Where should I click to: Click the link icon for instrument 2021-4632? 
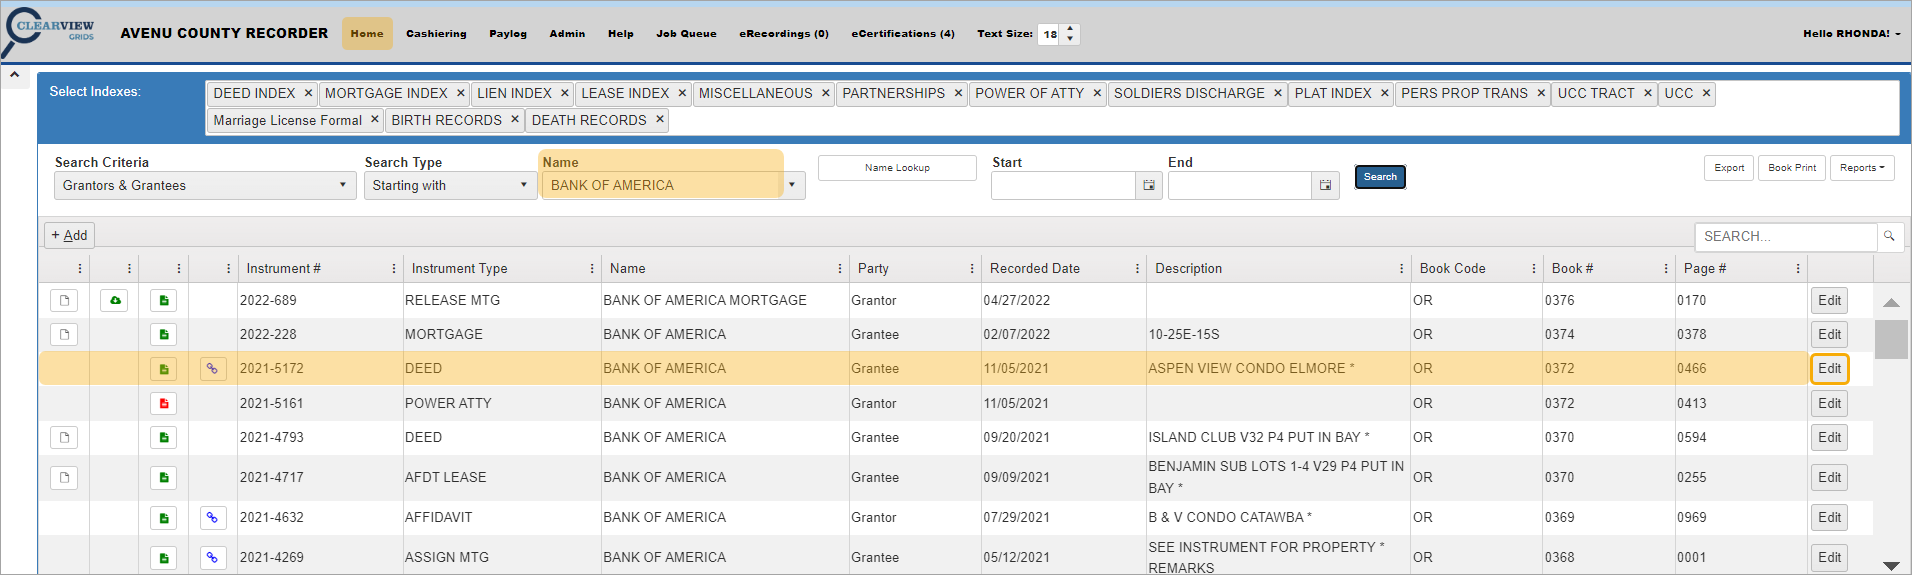tap(213, 517)
